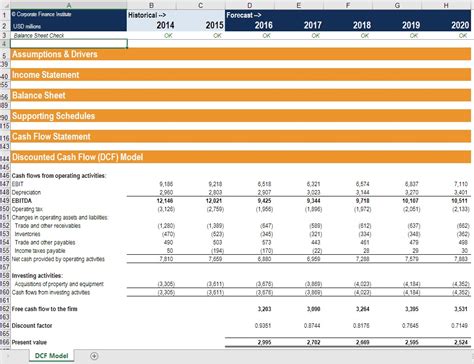The width and height of the screenshot is (474, 364).
Task: Select the 2019 year heading
Action: click(411, 25)
